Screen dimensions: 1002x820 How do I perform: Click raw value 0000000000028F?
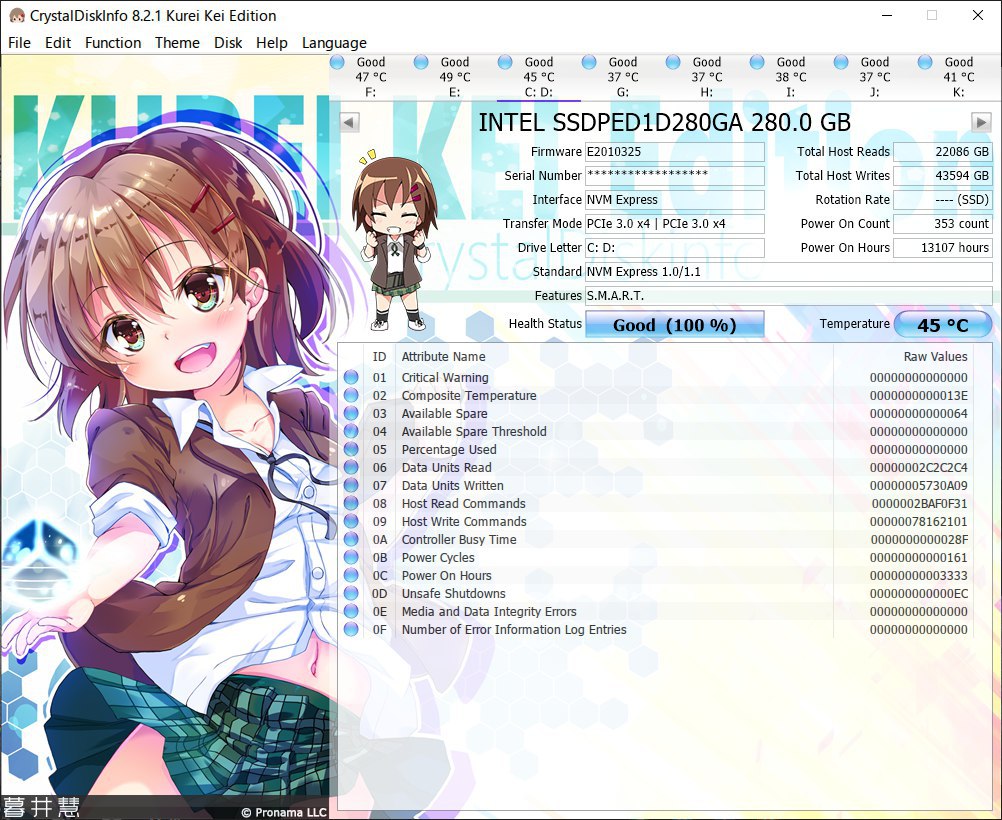(919, 539)
